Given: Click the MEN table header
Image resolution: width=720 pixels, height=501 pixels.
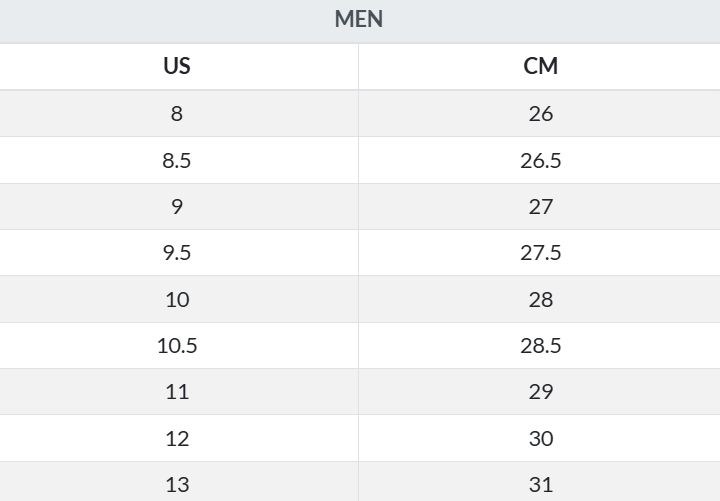Looking at the screenshot, I should coord(359,19).
